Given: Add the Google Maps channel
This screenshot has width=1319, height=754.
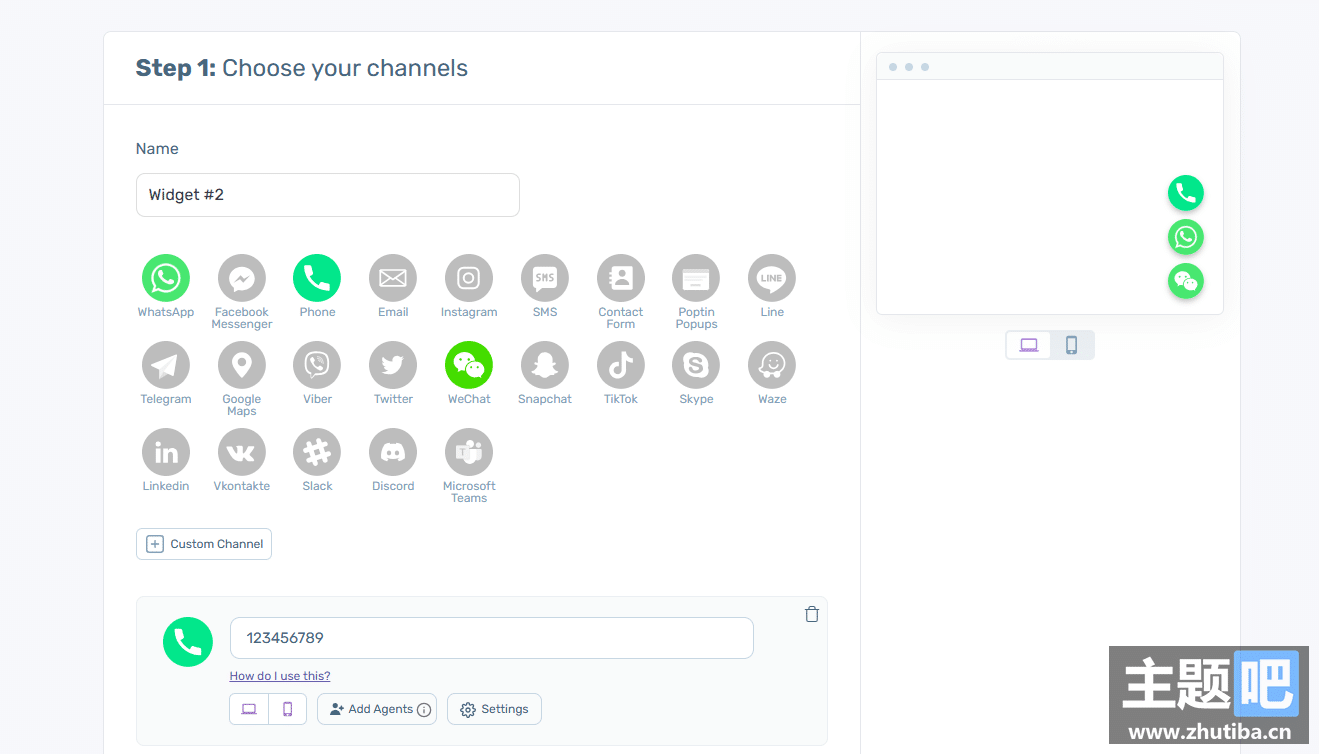Looking at the screenshot, I should pyautogui.click(x=242, y=365).
